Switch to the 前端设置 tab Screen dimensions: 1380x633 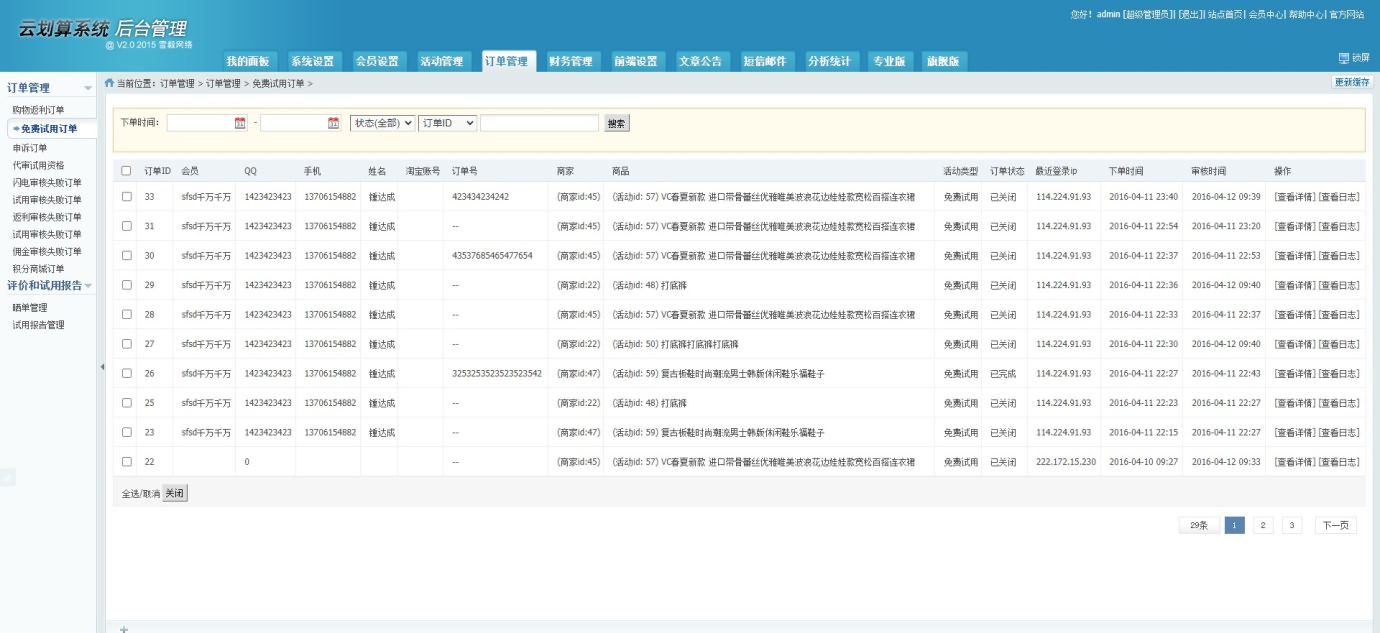[x=636, y=61]
